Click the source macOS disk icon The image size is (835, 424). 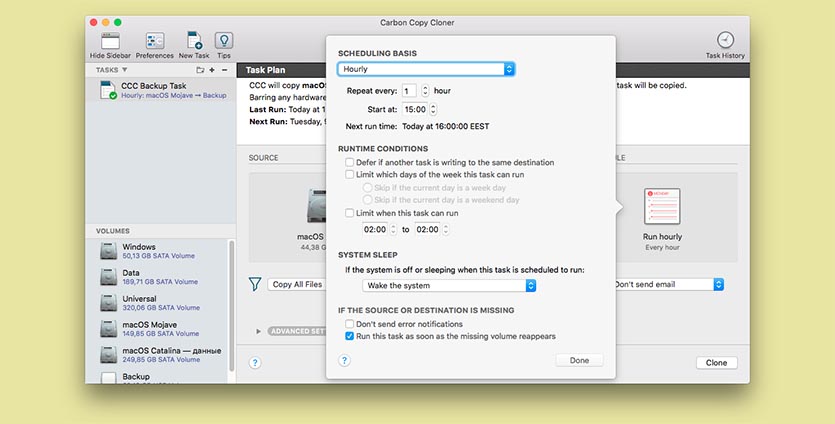click(x=316, y=206)
